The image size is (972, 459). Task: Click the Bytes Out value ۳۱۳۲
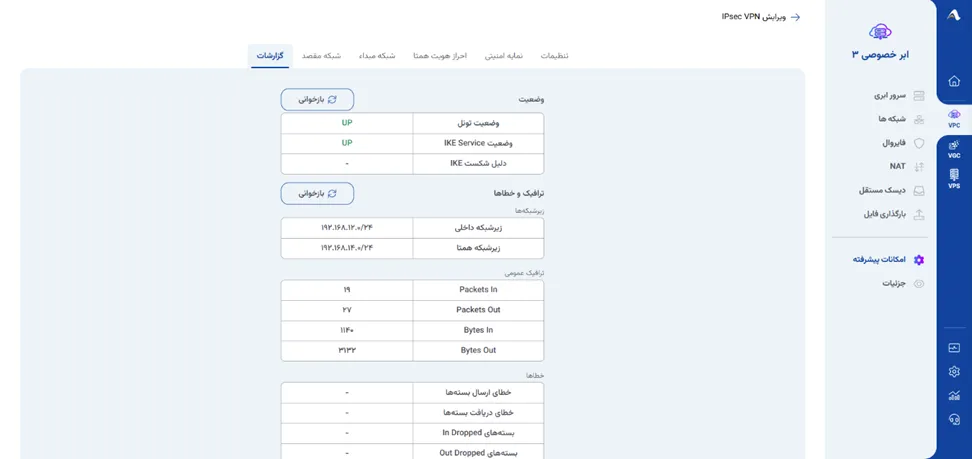coord(347,350)
